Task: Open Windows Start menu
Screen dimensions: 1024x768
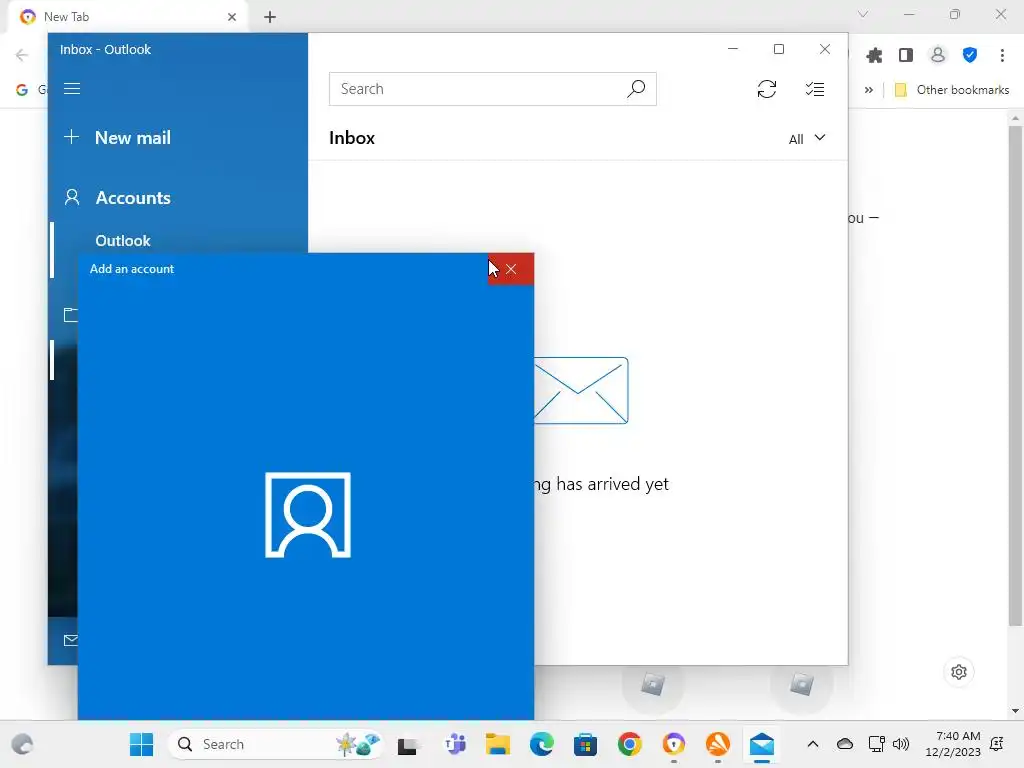Action: [141, 744]
